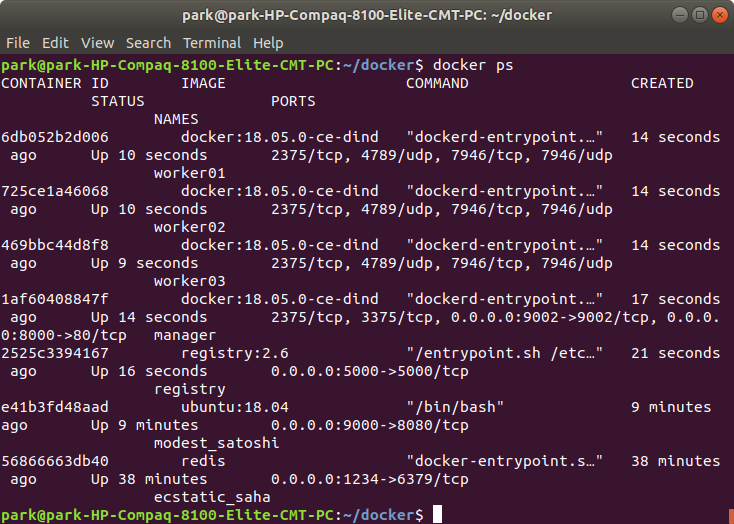Open the Search menu
The image size is (734, 524).
coord(148,43)
